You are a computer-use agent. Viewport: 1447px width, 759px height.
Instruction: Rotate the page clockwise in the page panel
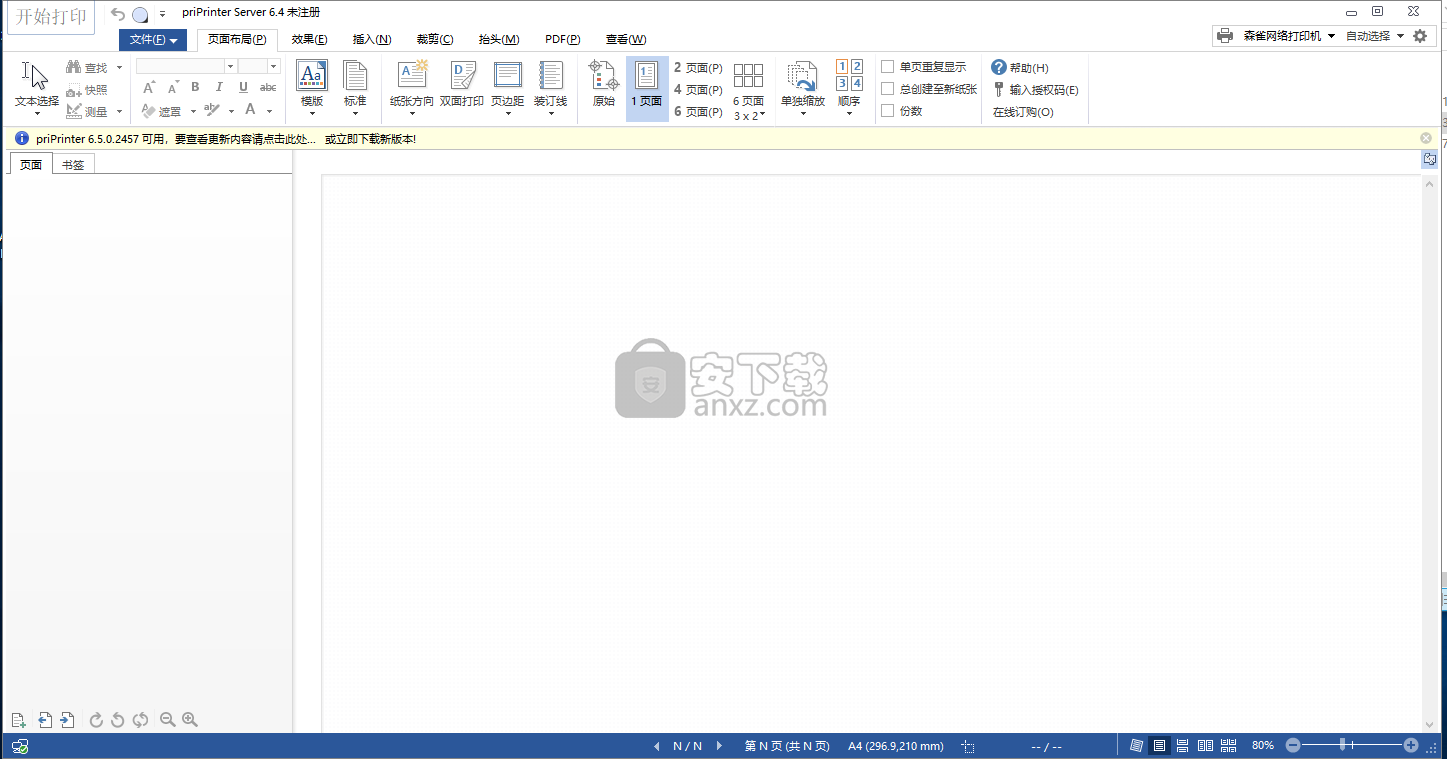pyautogui.click(x=96, y=720)
